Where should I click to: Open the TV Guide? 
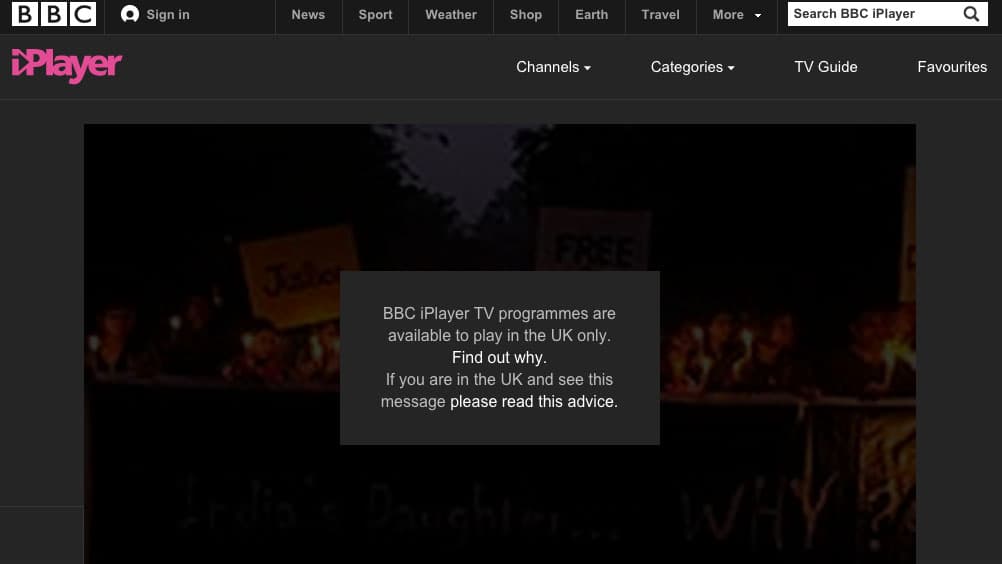coord(826,67)
